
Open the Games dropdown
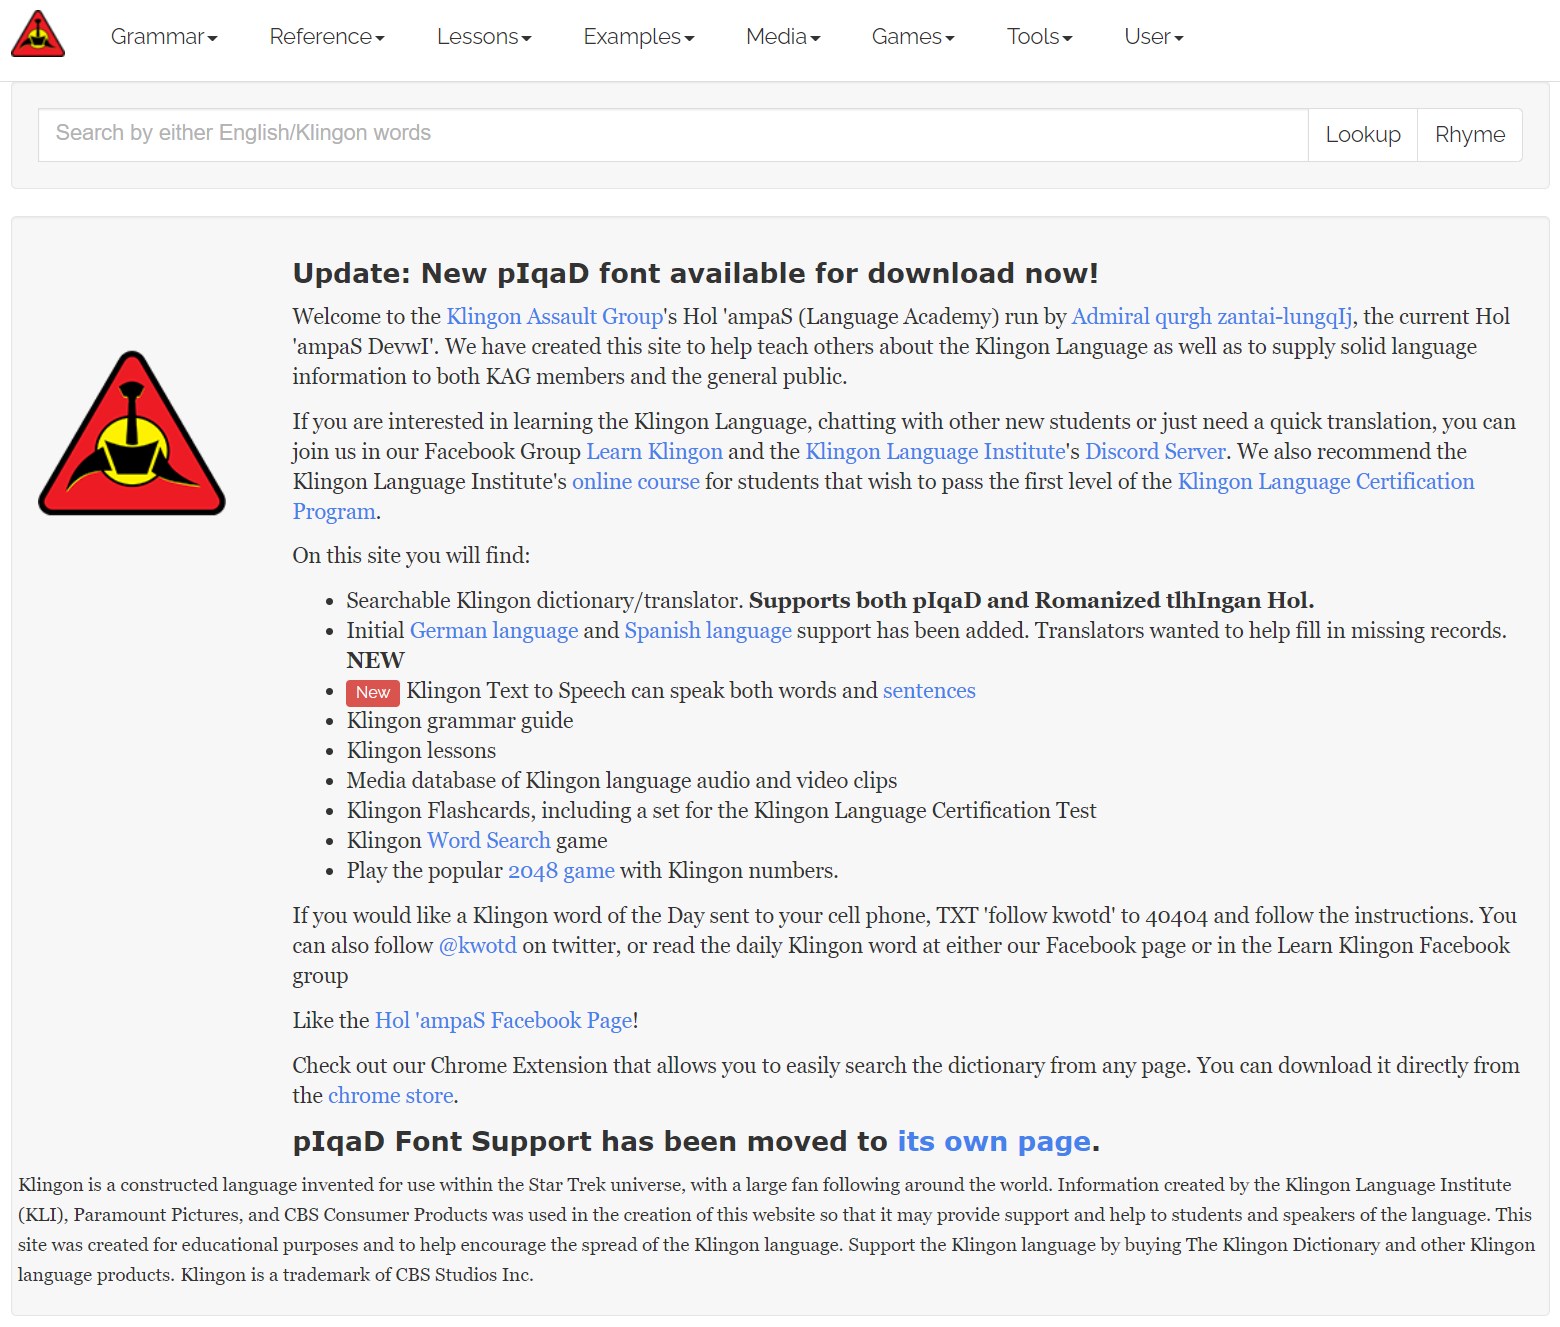tap(913, 37)
